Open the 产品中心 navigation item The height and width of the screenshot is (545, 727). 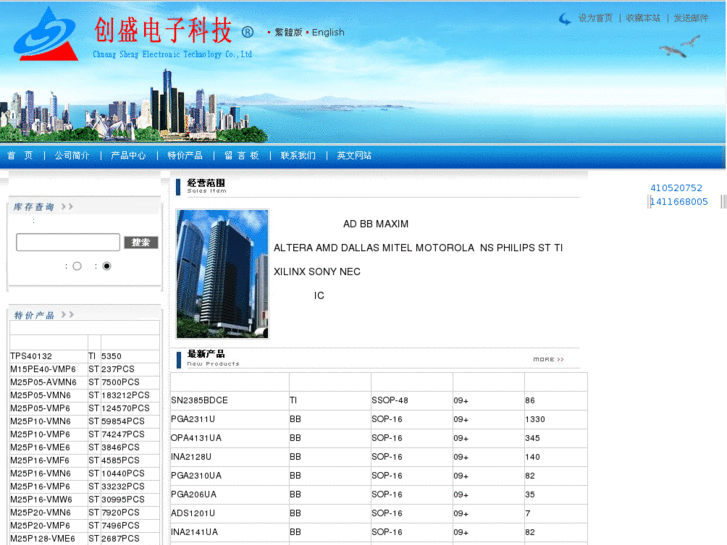(128, 155)
